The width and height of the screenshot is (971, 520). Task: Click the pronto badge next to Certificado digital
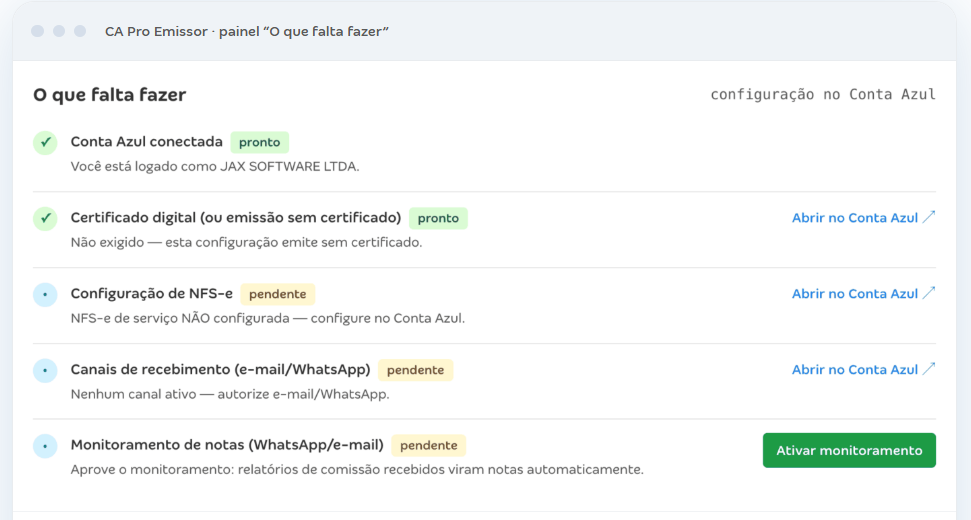[x=438, y=218]
